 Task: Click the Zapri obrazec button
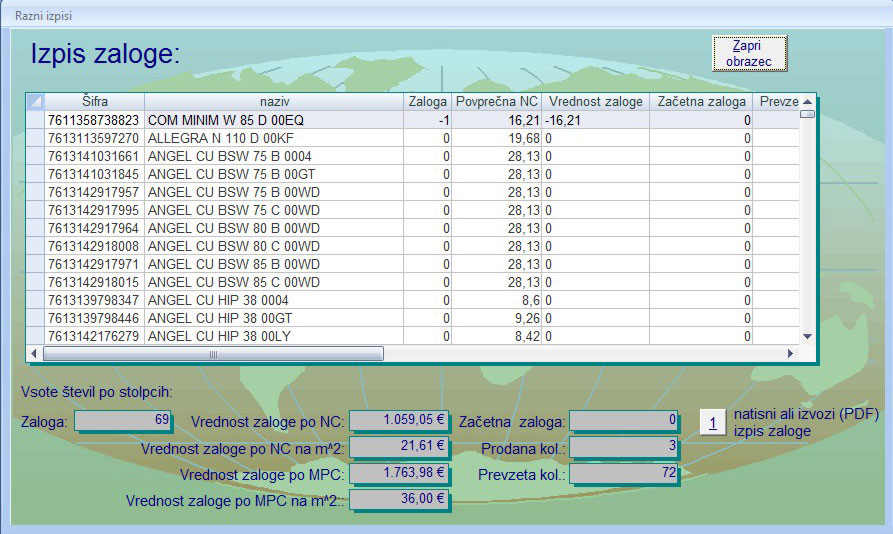pyautogui.click(x=749, y=54)
